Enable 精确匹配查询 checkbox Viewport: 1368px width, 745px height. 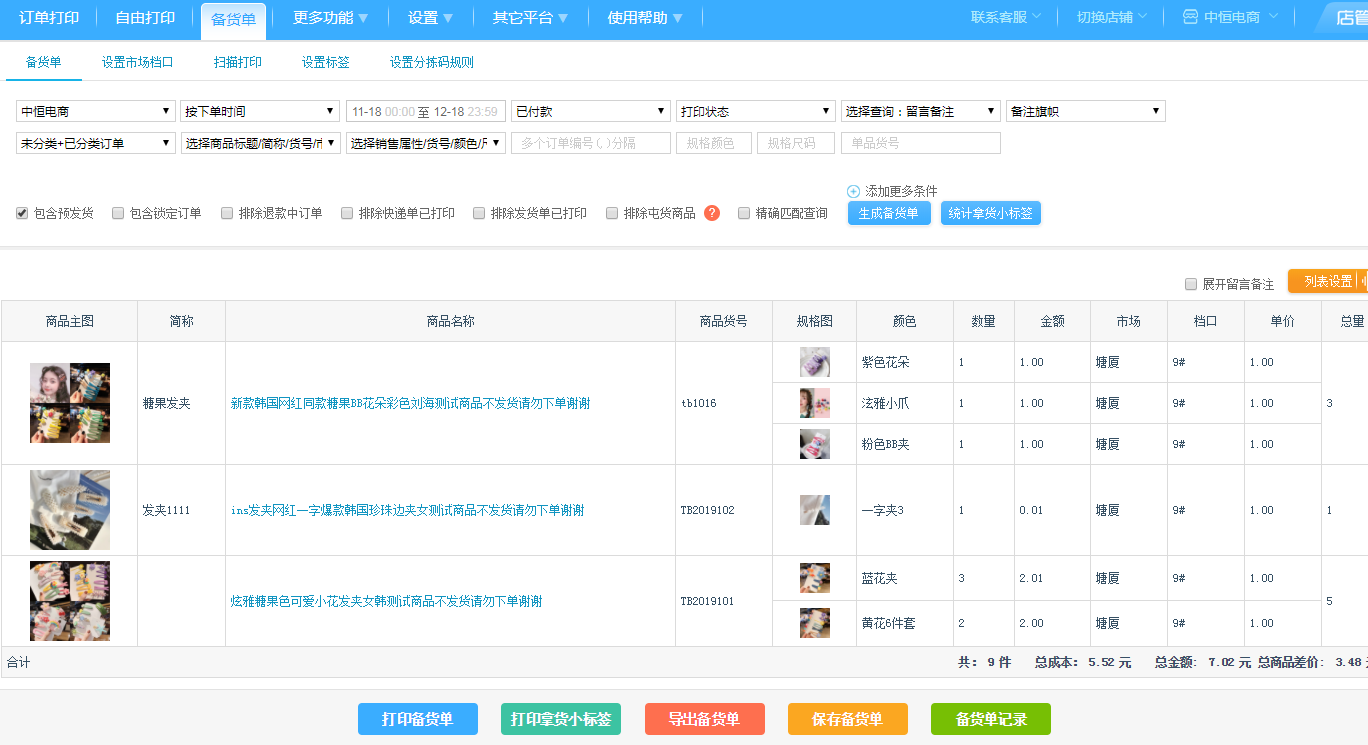pyautogui.click(x=744, y=213)
